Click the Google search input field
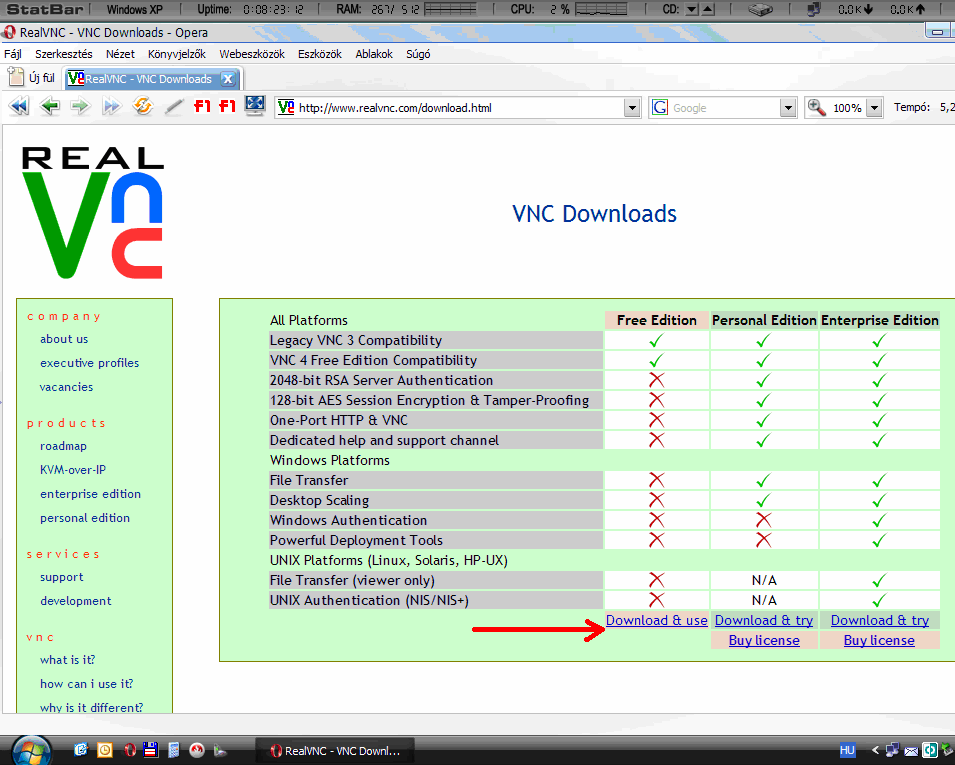The image size is (955, 765). tap(725, 108)
